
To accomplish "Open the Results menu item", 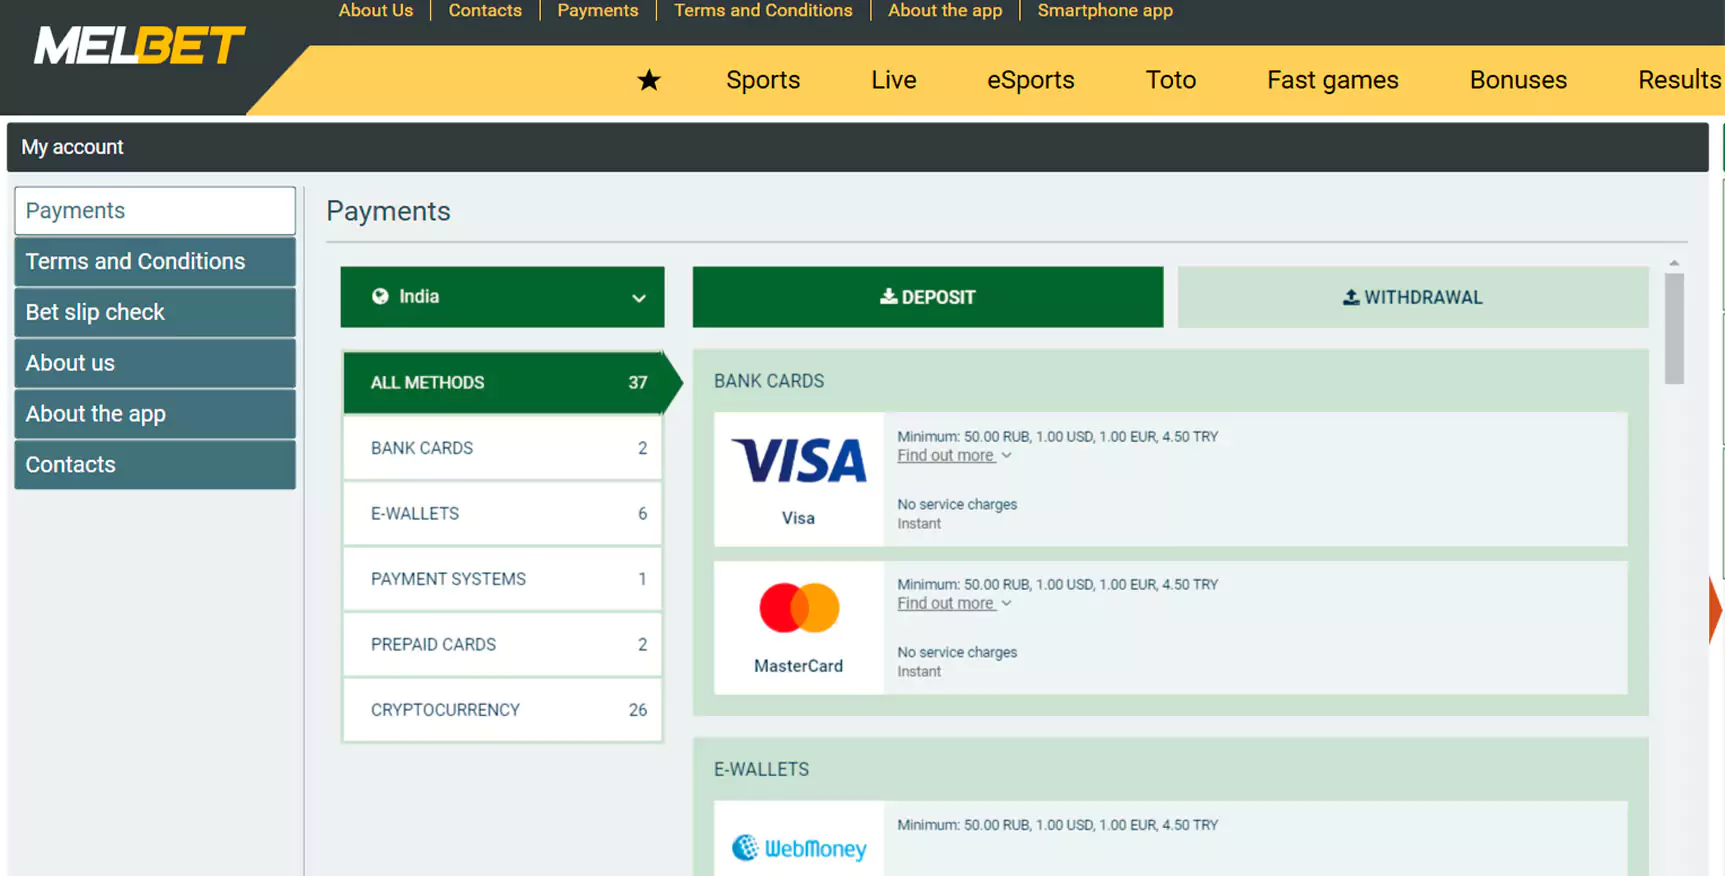I will [1679, 80].
